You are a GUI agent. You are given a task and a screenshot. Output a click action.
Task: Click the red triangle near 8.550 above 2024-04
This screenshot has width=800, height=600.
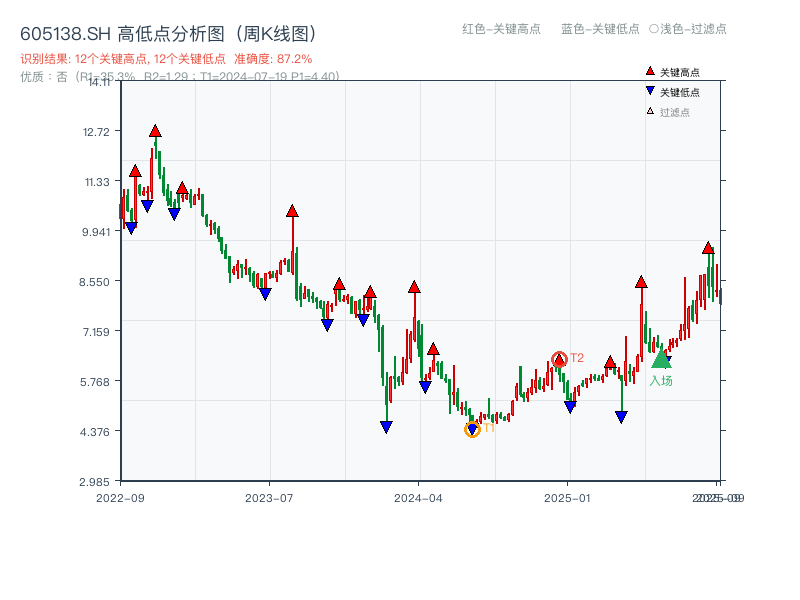click(x=415, y=285)
